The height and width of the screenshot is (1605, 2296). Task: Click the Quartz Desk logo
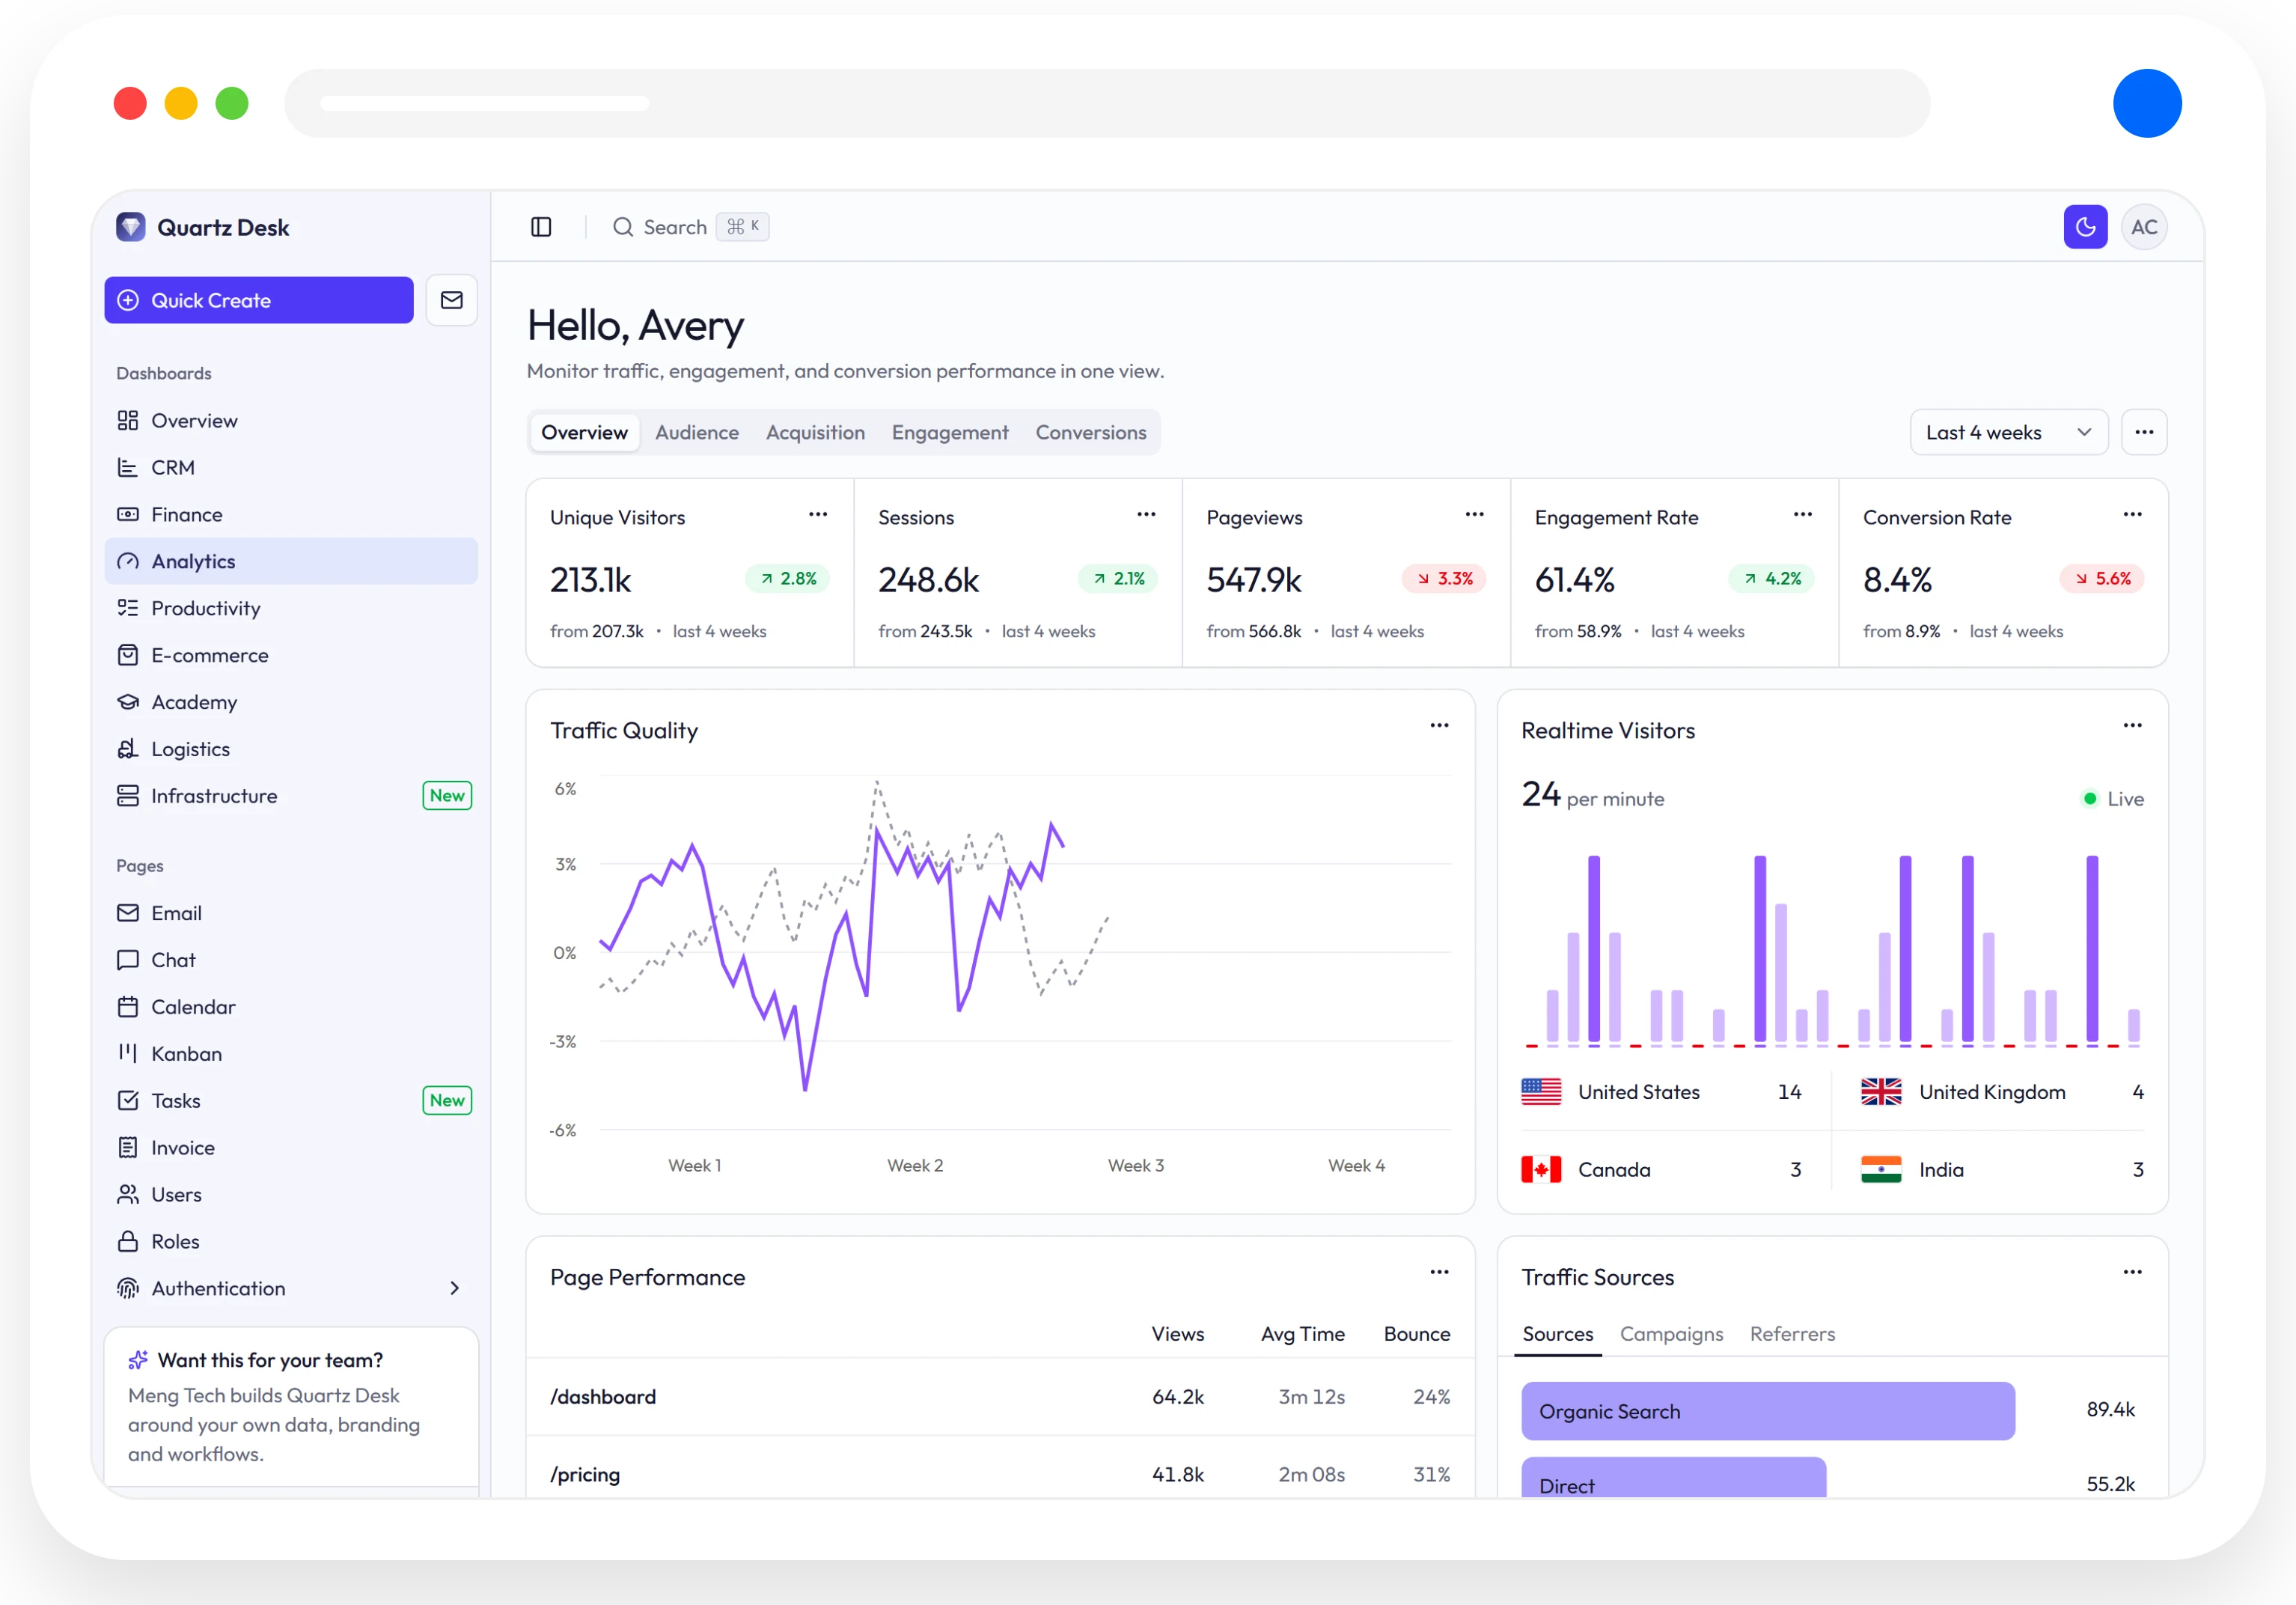(x=131, y=227)
